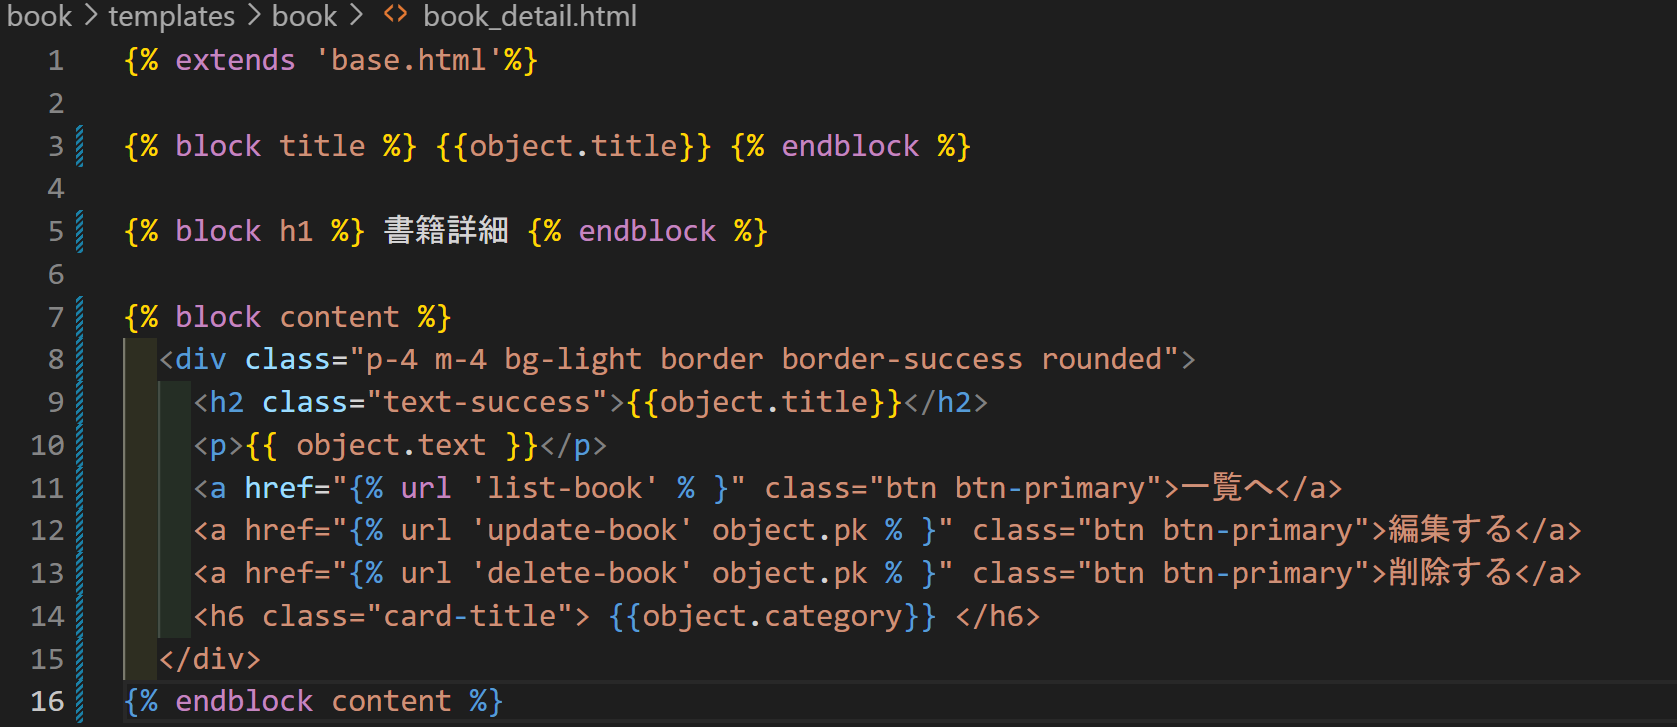Image resolution: width=1677 pixels, height=727 pixels.
Task: Click the 編集する link text
Action: [x=1451, y=531]
